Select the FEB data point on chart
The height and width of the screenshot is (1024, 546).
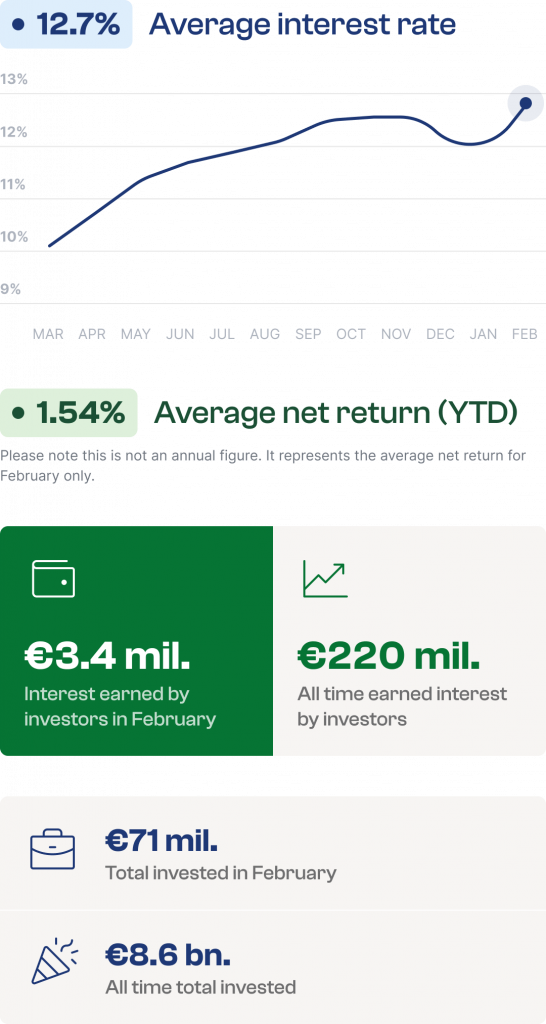(x=526, y=103)
